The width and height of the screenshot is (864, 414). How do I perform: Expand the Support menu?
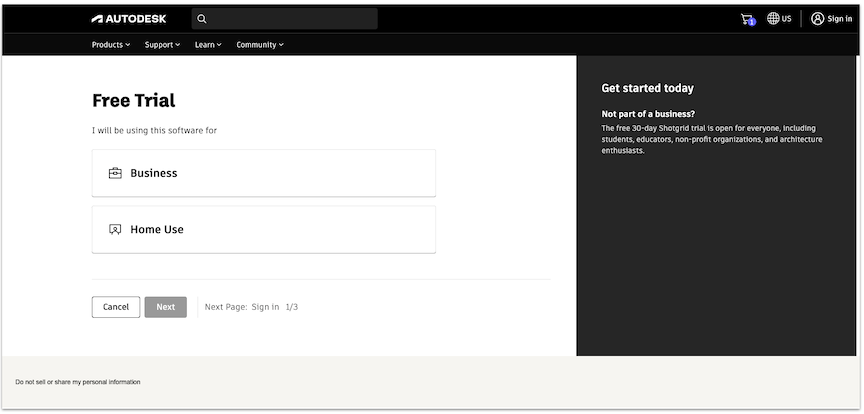[162, 45]
